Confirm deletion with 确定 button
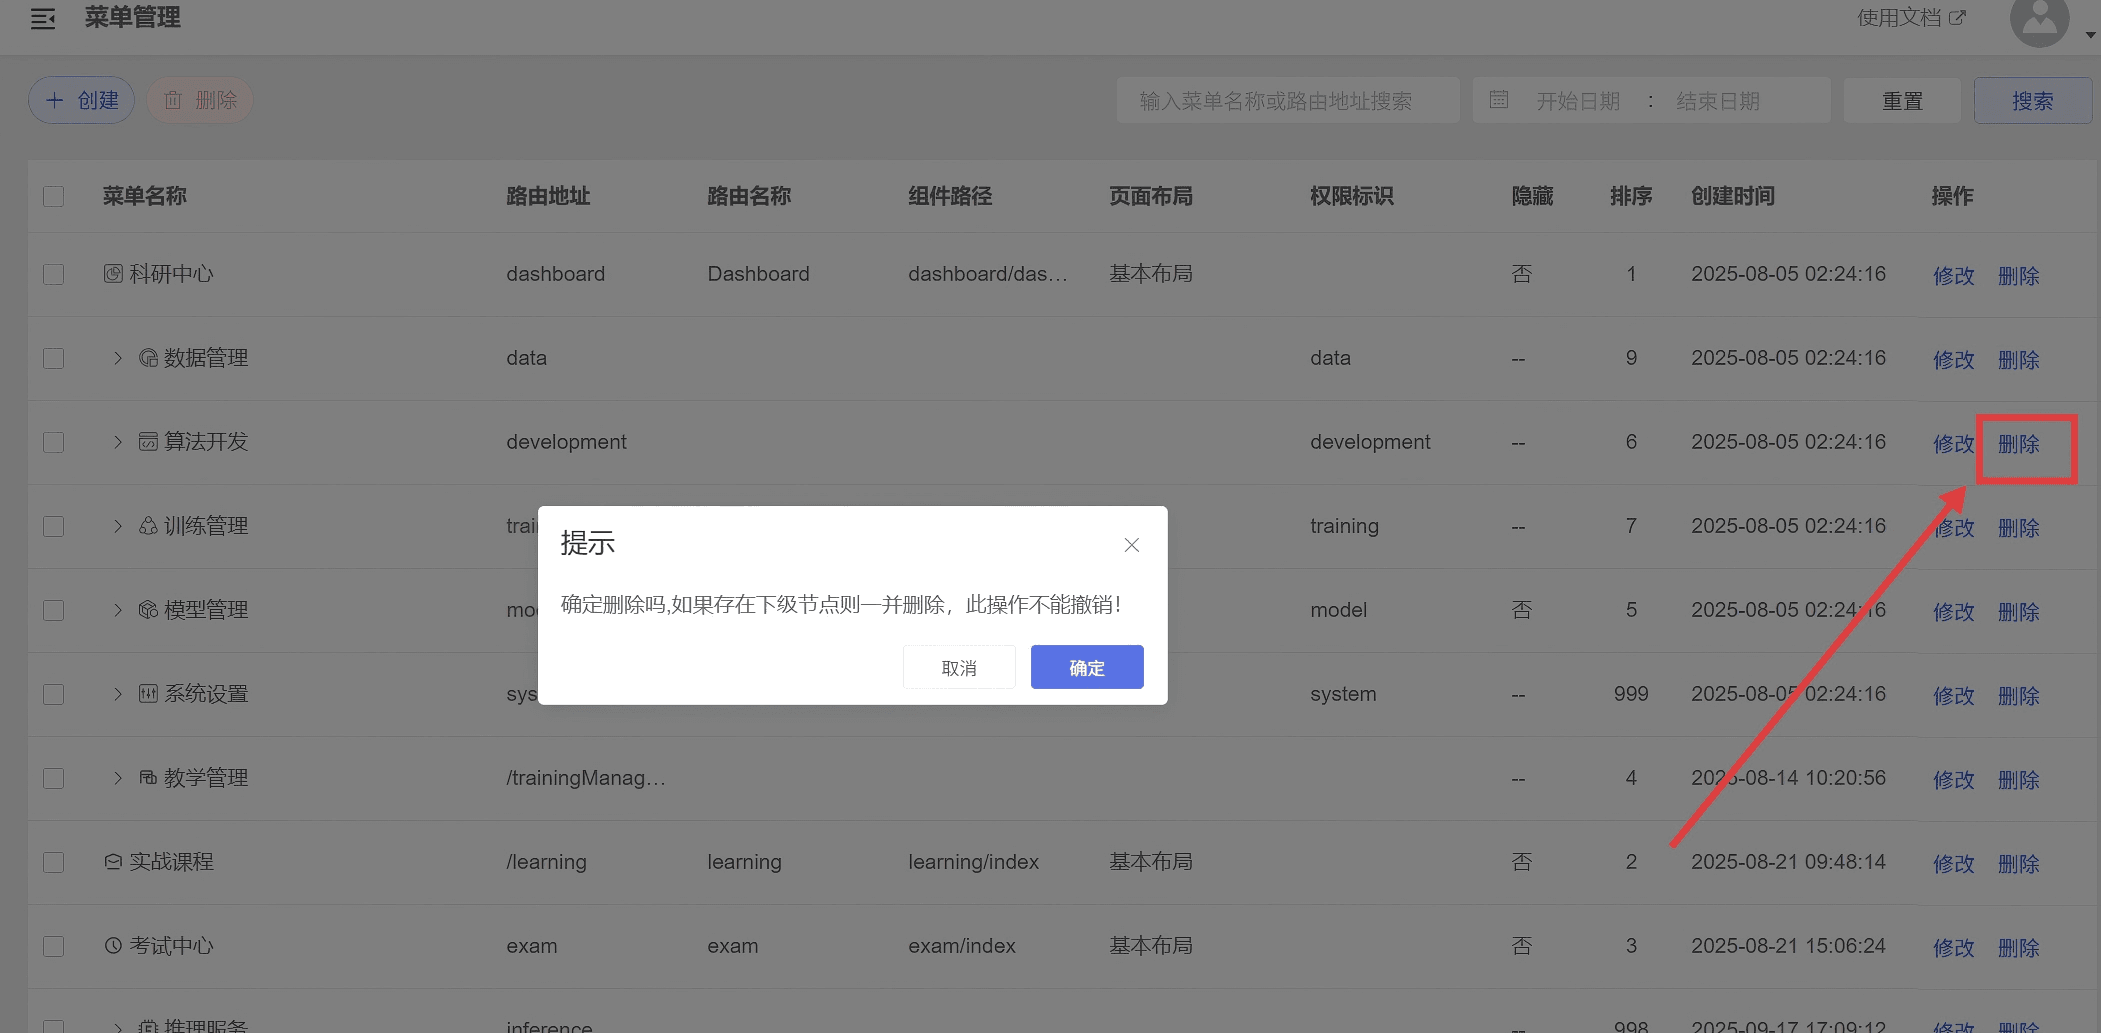This screenshot has height=1033, width=2101. pos(1086,667)
